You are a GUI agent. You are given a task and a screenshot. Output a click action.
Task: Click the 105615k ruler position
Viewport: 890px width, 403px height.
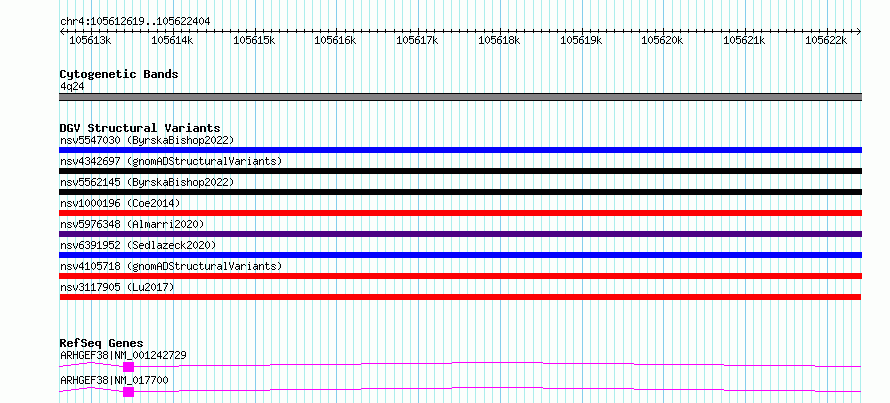coord(254,40)
